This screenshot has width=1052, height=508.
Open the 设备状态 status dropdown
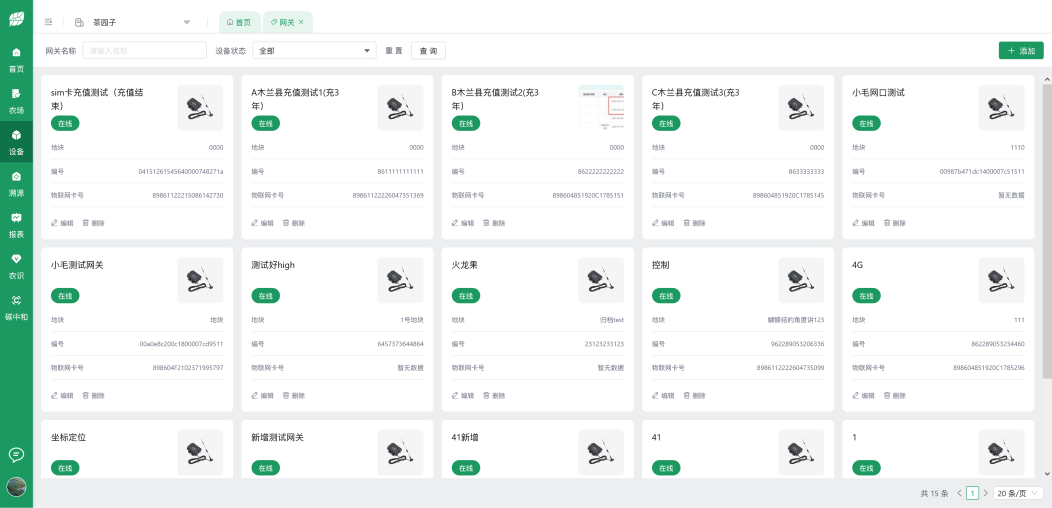point(314,50)
